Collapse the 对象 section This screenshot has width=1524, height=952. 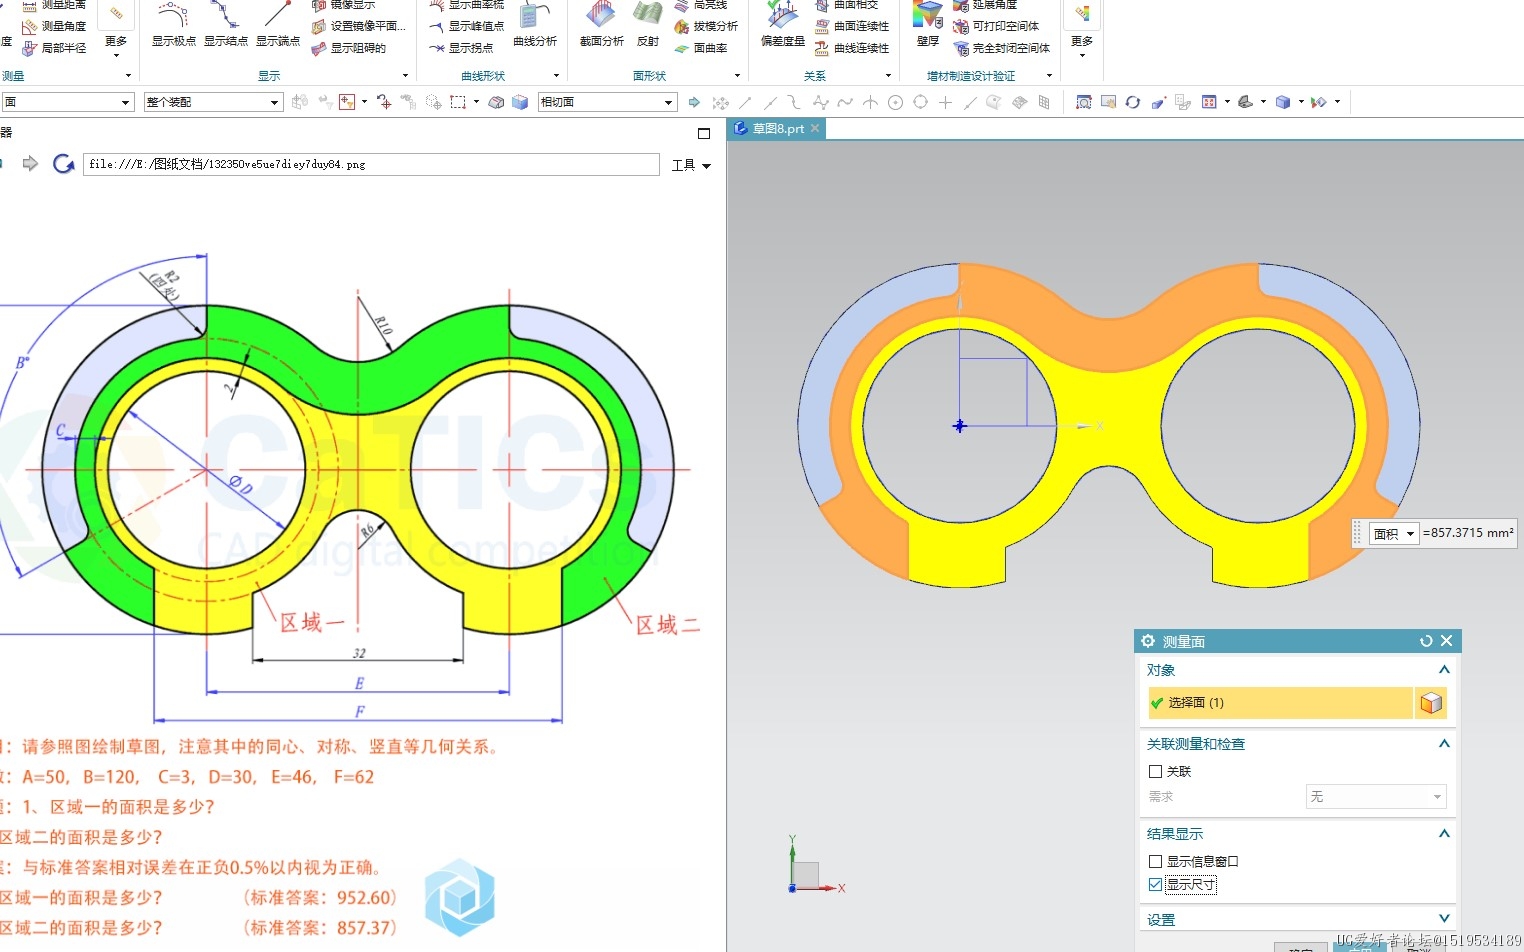tap(1444, 670)
